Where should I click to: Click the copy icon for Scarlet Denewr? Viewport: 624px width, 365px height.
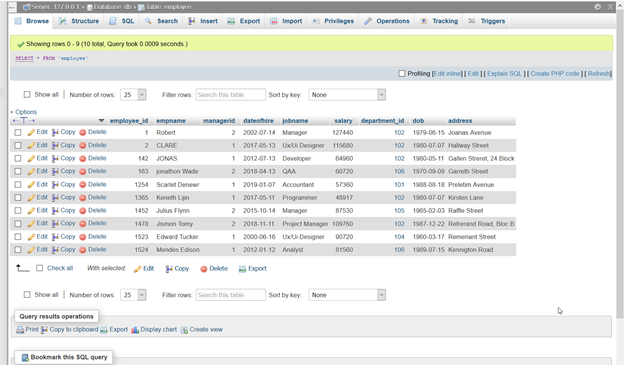click(x=55, y=185)
